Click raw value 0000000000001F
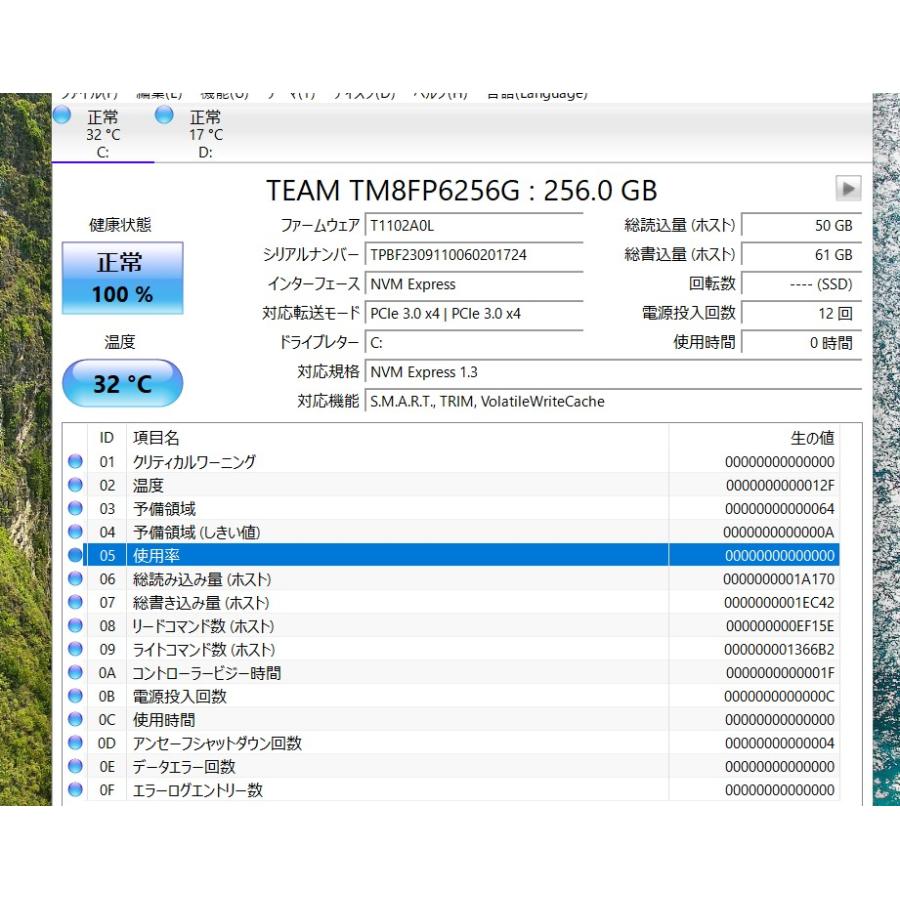The width and height of the screenshot is (900, 900). coord(780,673)
